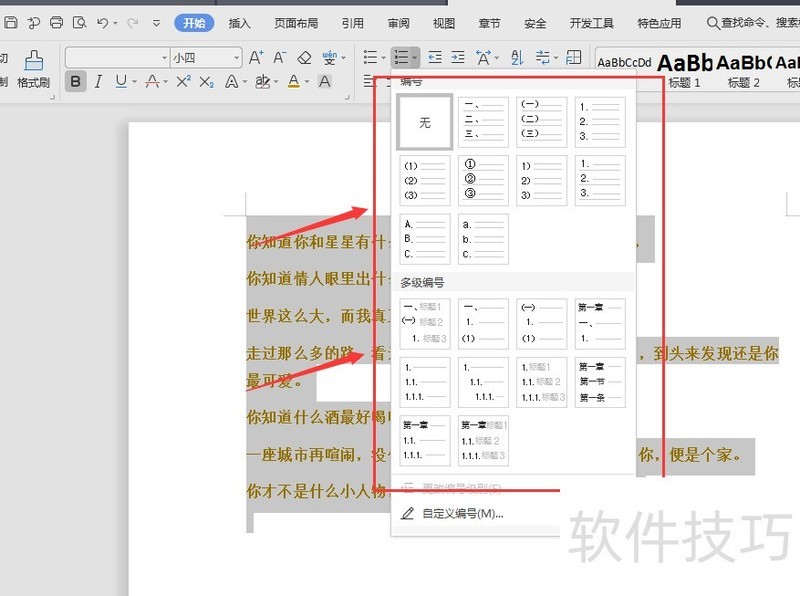This screenshot has height=596, width=800.
Task: Decrease font size with A- icon
Action: coord(279,58)
